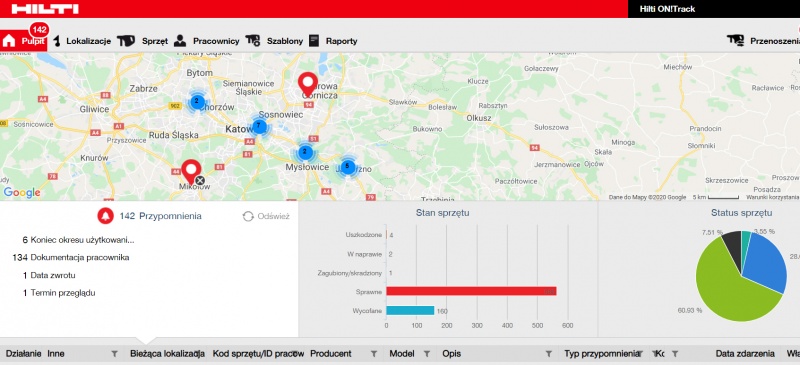The width and height of the screenshot is (800, 365).
Task: Click the cluster marker showing 7 near Katowice
Action: click(x=259, y=126)
